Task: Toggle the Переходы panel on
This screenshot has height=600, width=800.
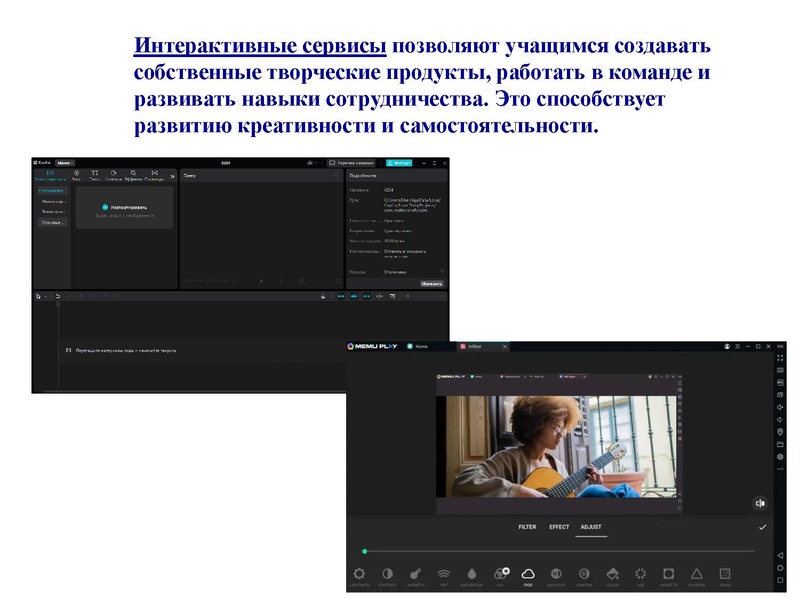Action: [x=153, y=173]
